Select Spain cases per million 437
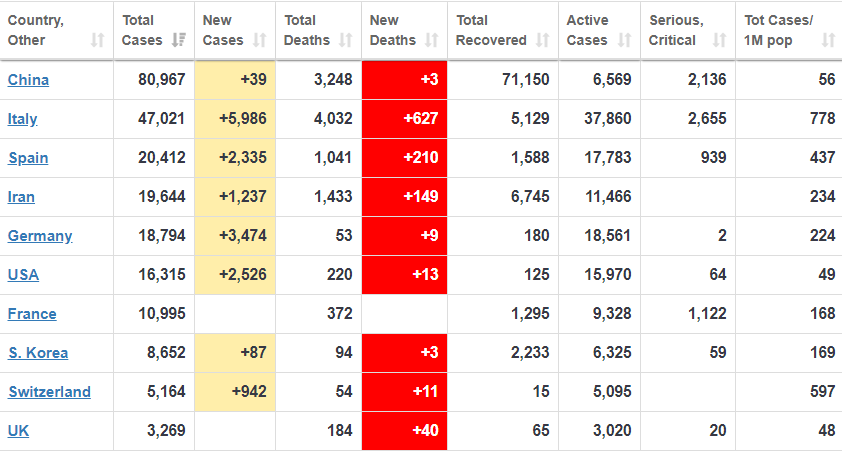 coord(823,158)
